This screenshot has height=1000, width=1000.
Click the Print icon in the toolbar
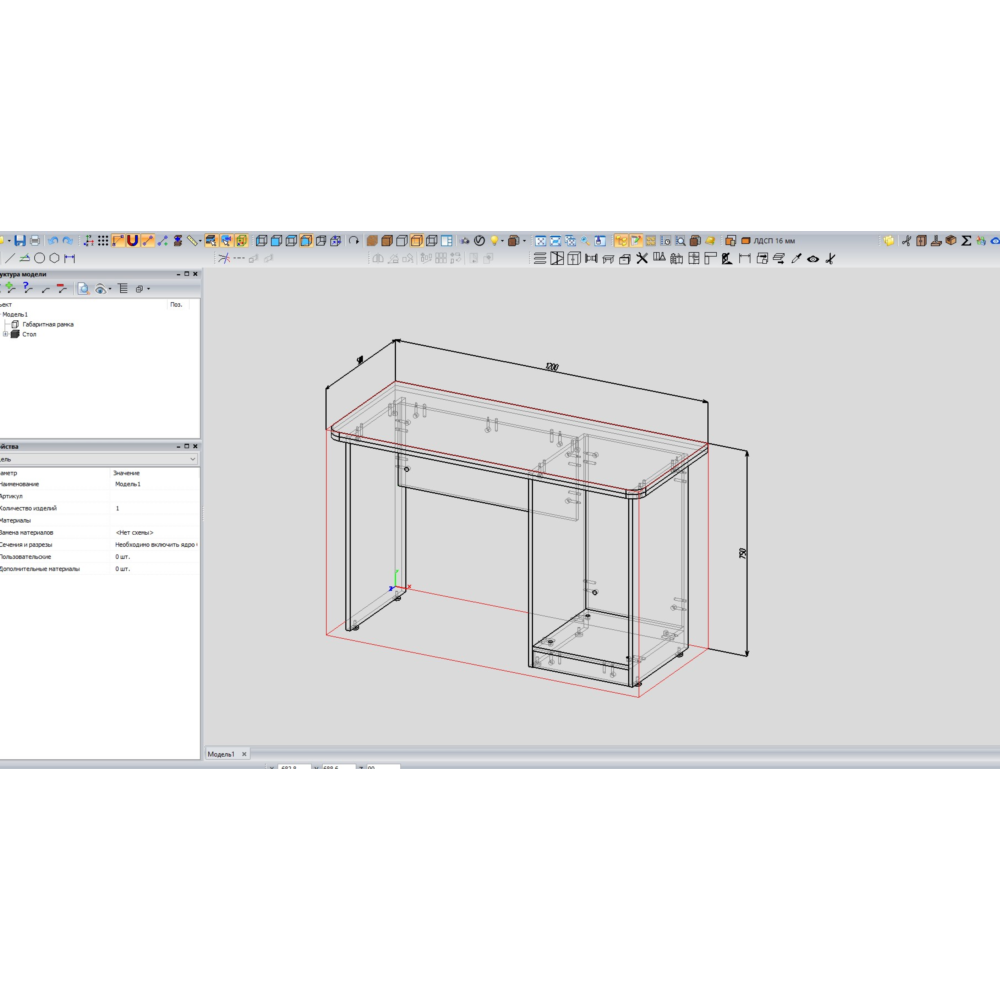[35, 241]
